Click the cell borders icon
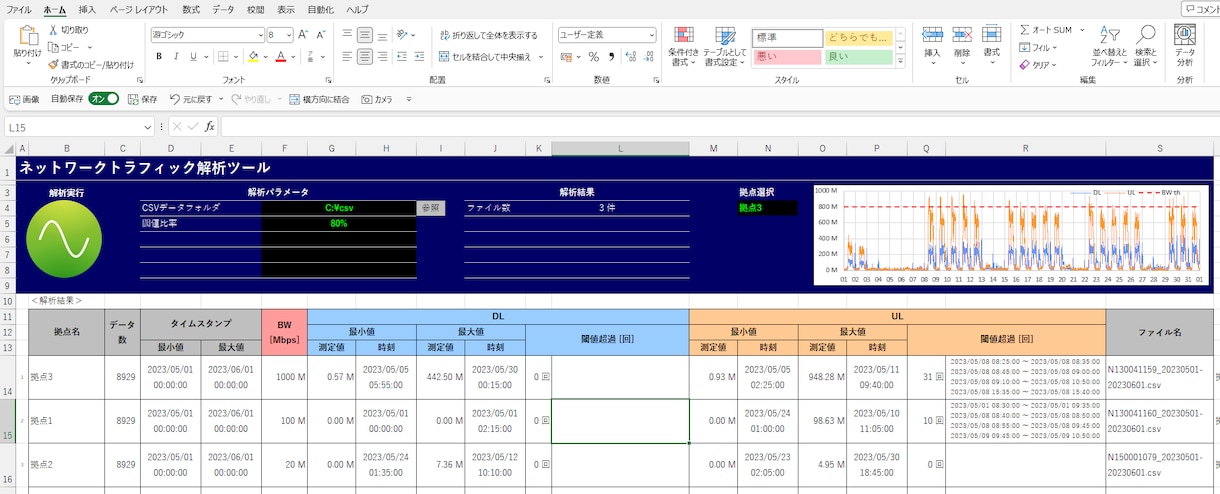The image size is (1220, 494). point(221,56)
